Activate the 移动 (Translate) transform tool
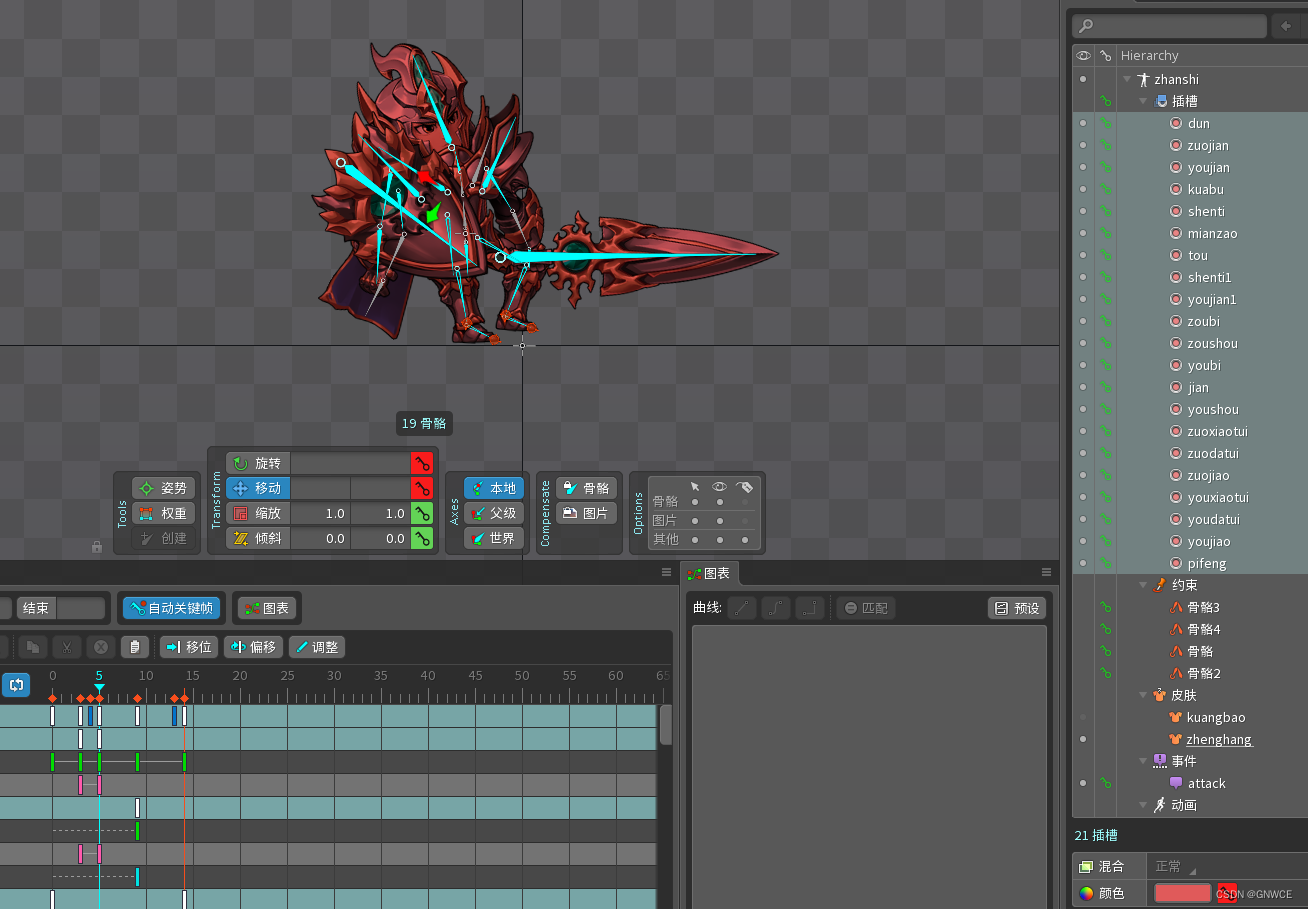The image size is (1308, 909). (258, 488)
